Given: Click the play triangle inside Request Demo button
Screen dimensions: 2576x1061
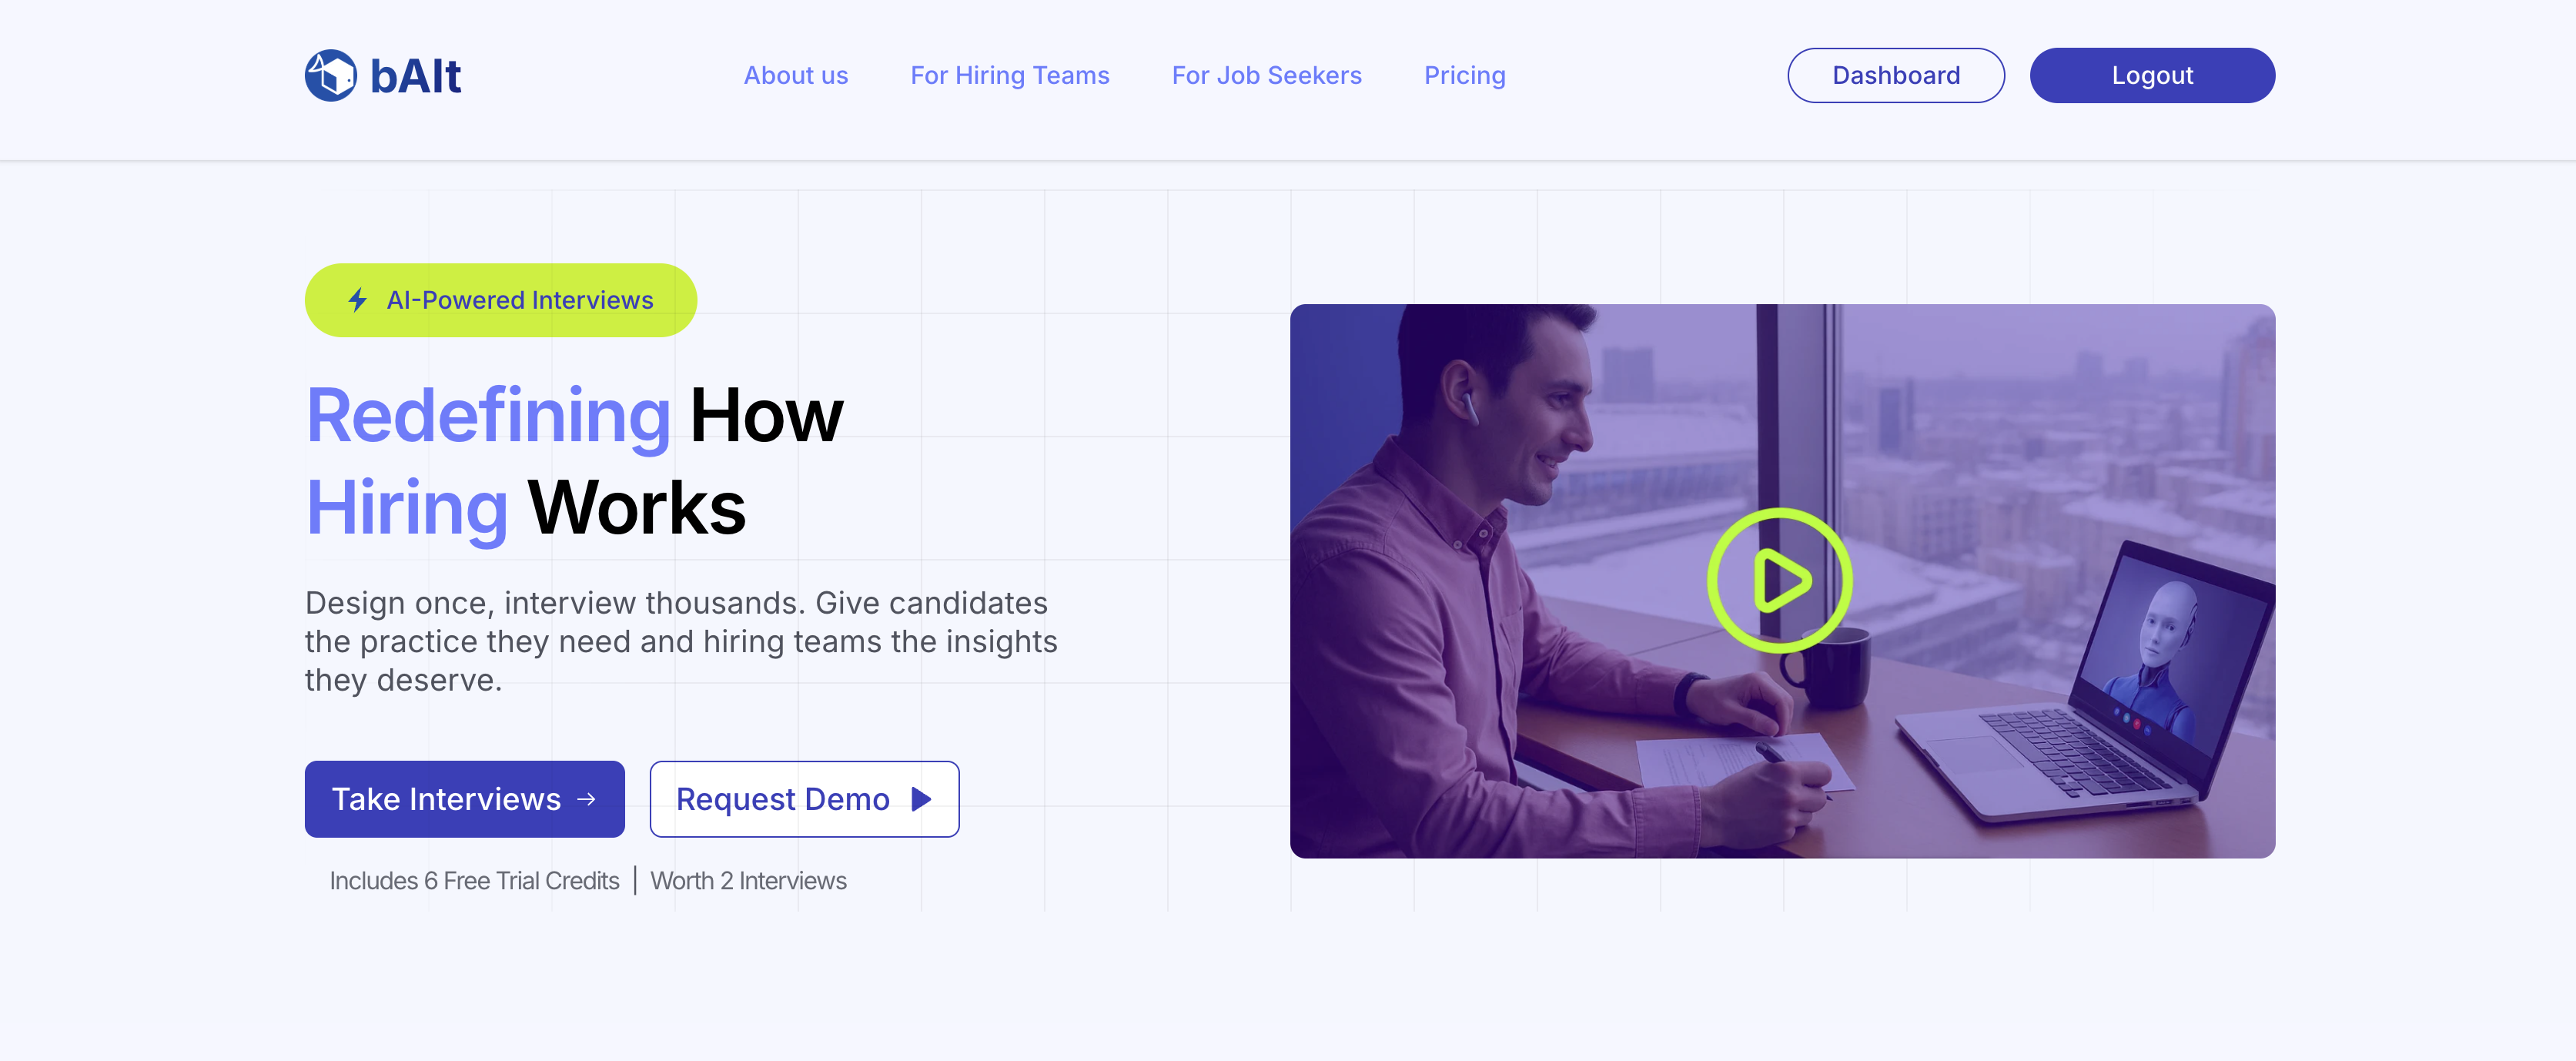Looking at the screenshot, I should coord(921,799).
